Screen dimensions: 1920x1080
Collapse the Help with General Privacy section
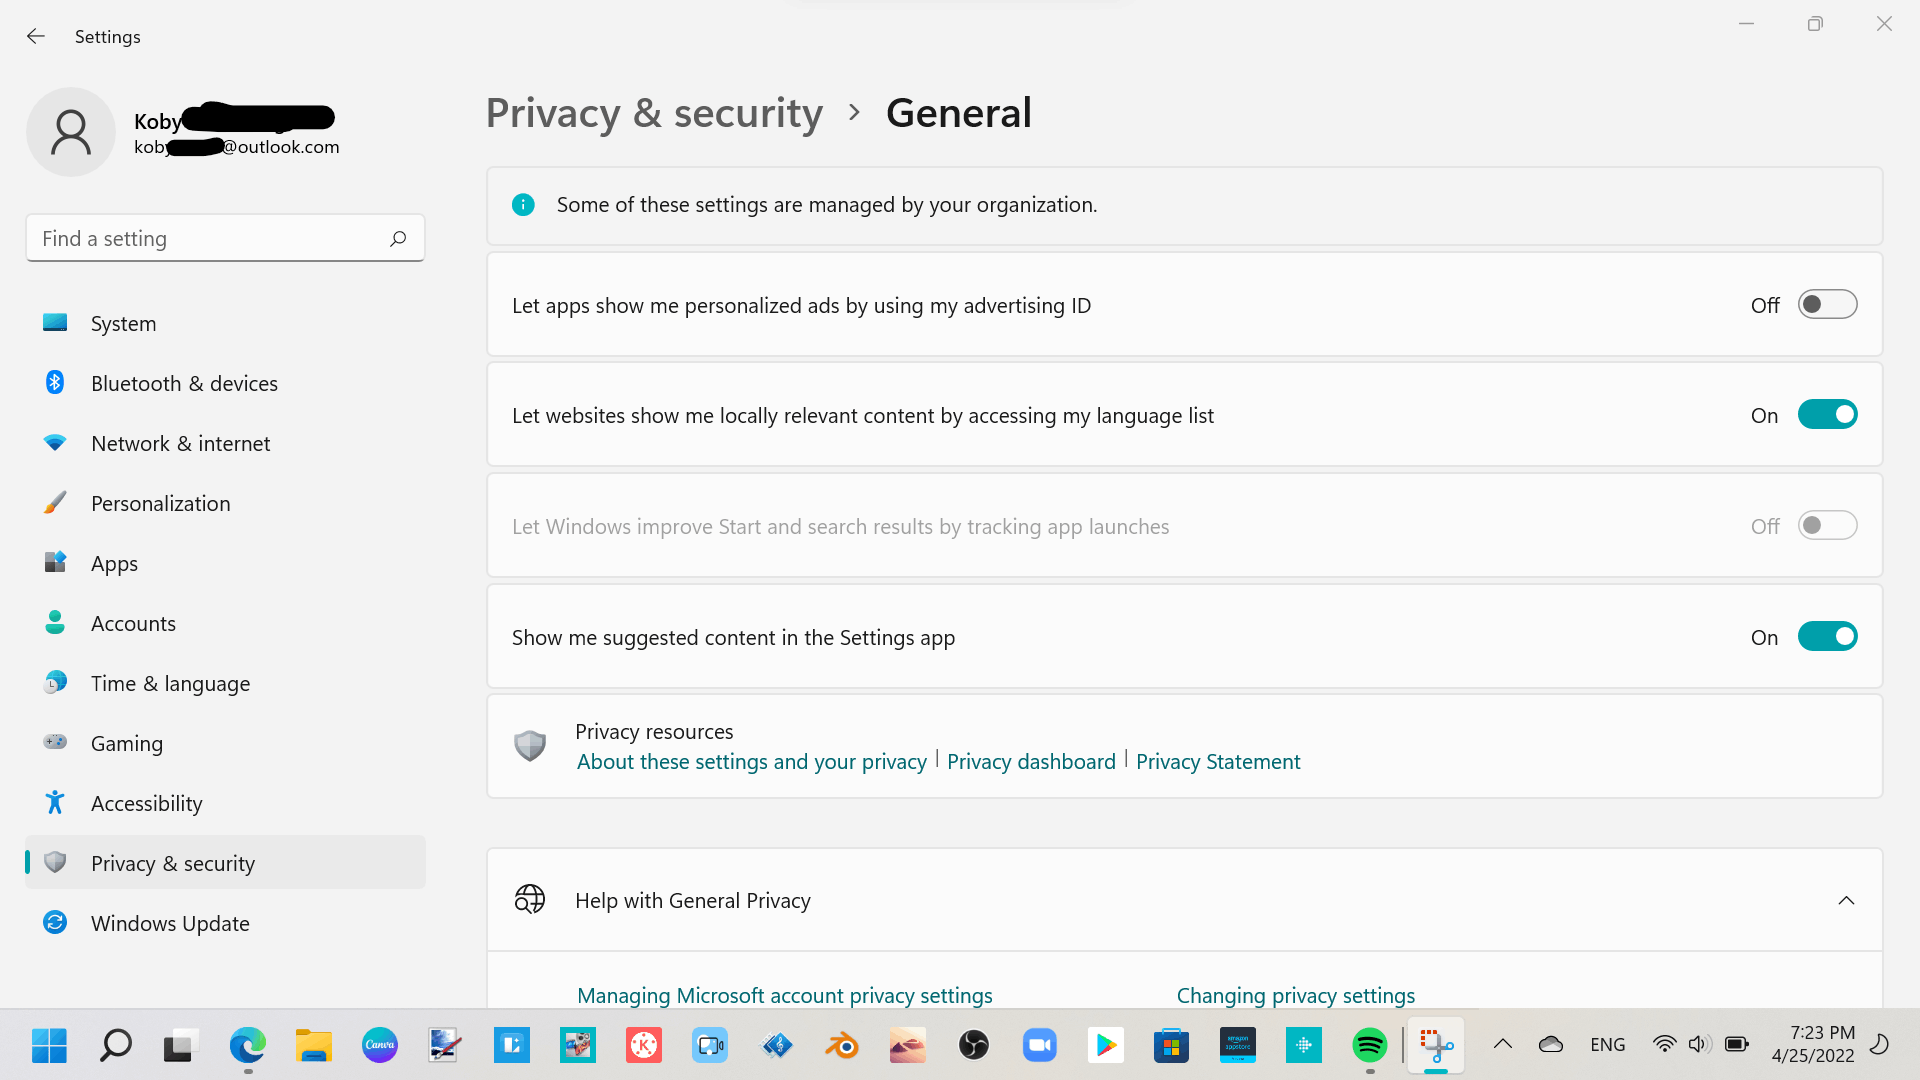coord(1846,901)
